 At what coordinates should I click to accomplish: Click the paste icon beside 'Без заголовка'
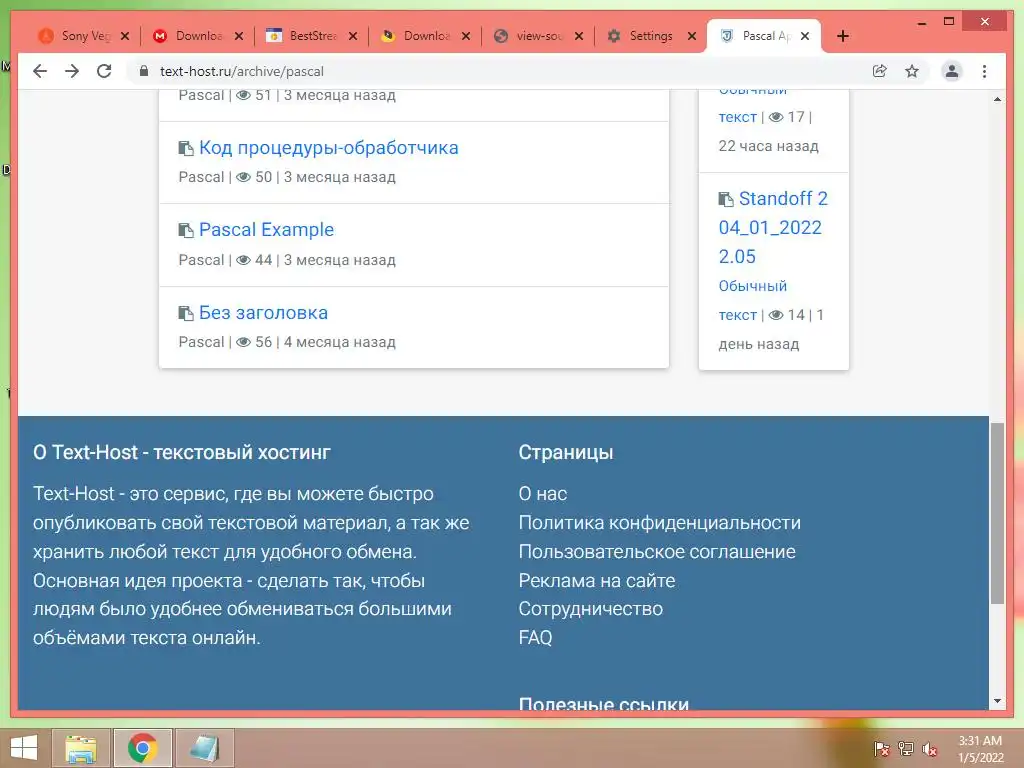click(186, 313)
